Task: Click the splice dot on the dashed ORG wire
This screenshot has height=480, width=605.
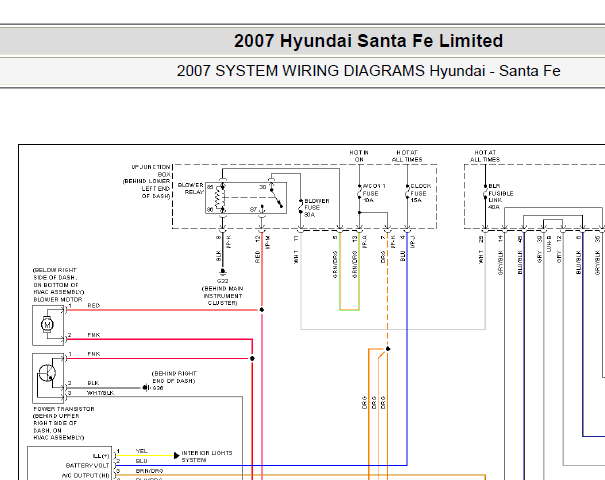Action: [388, 349]
